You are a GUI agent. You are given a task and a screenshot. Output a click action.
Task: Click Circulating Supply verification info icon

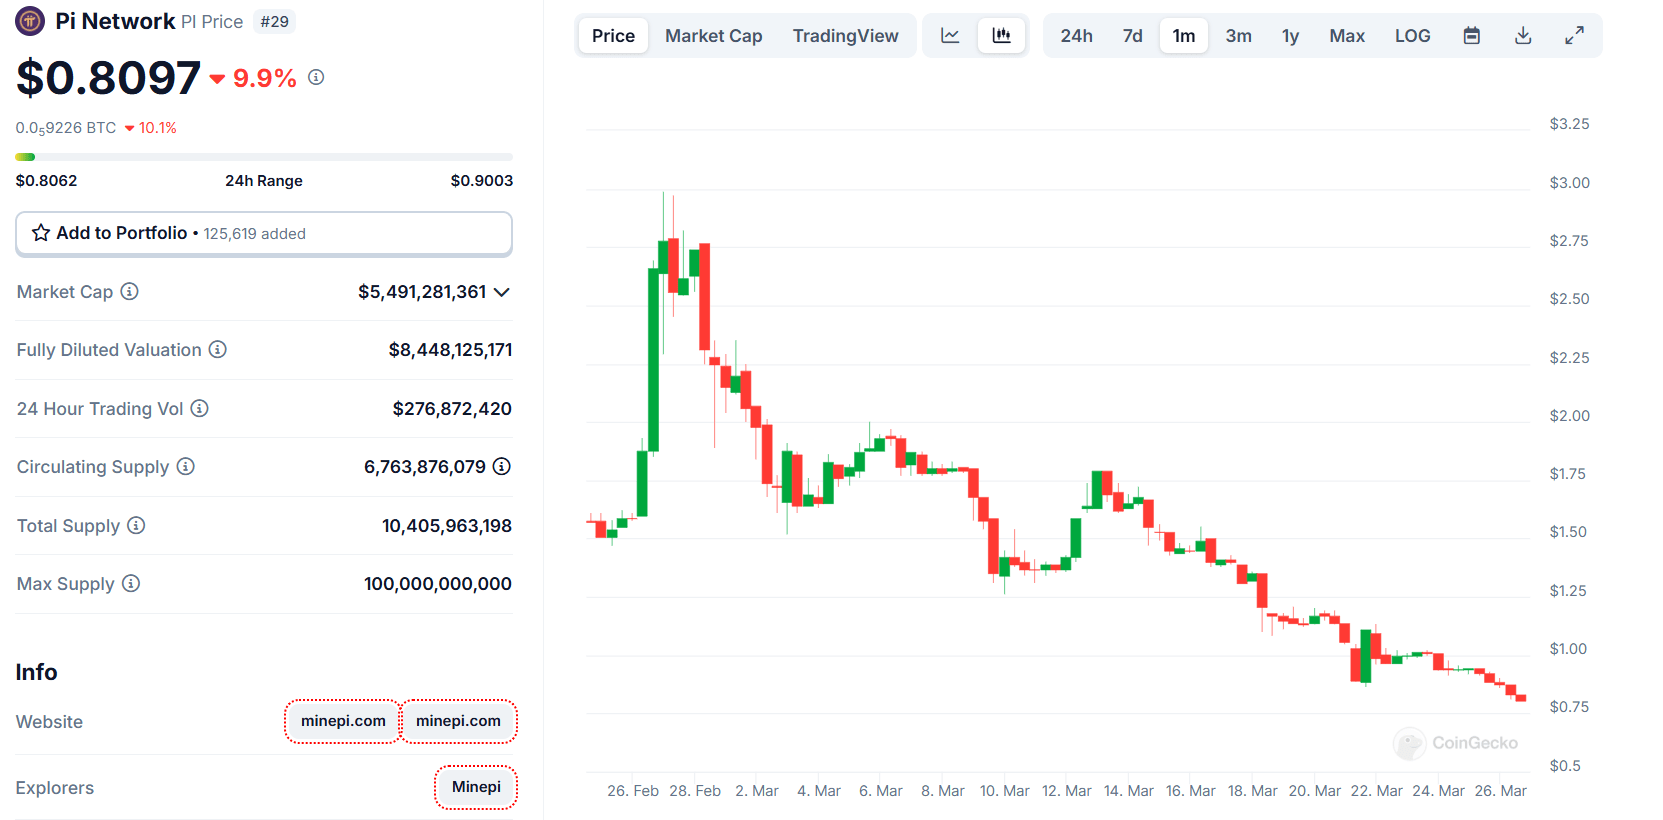(x=502, y=467)
